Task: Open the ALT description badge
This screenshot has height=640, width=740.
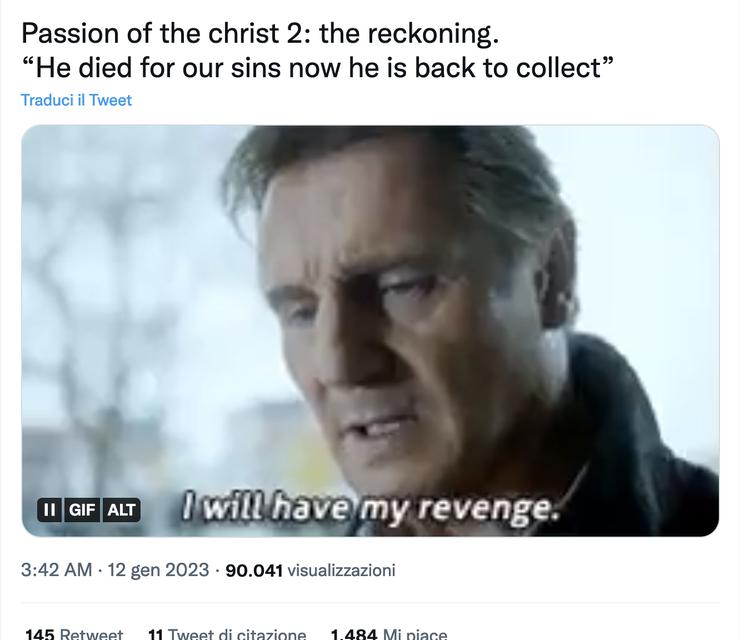Action: pos(121,509)
